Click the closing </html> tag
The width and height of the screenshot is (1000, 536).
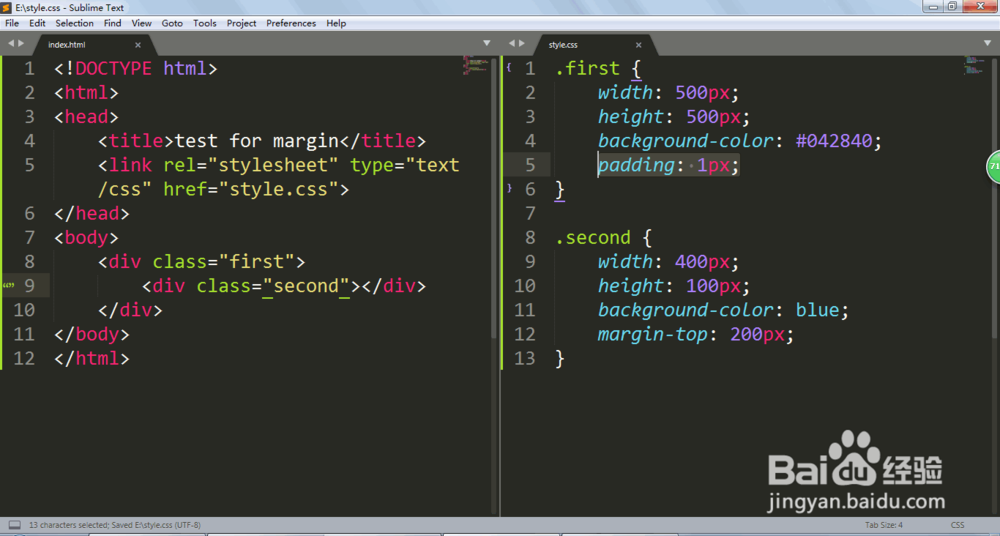point(92,359)
